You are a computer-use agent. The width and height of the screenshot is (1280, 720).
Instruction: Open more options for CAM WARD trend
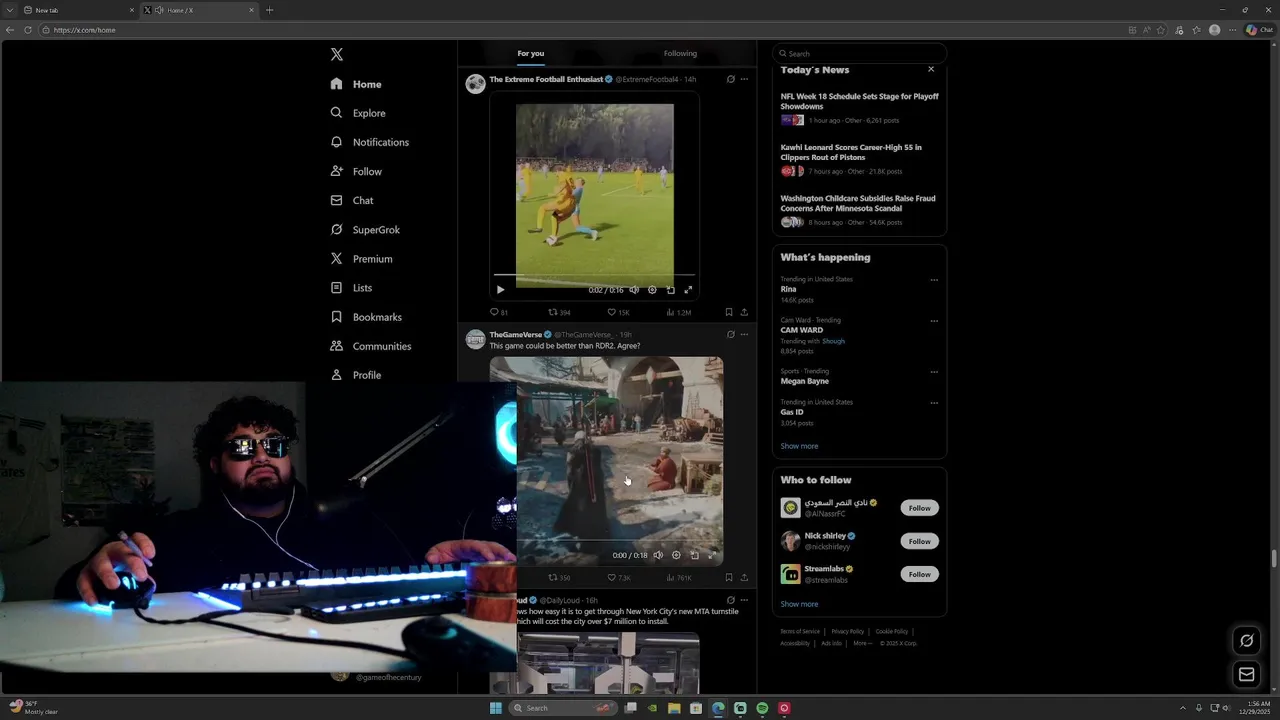tap(934, 321)
